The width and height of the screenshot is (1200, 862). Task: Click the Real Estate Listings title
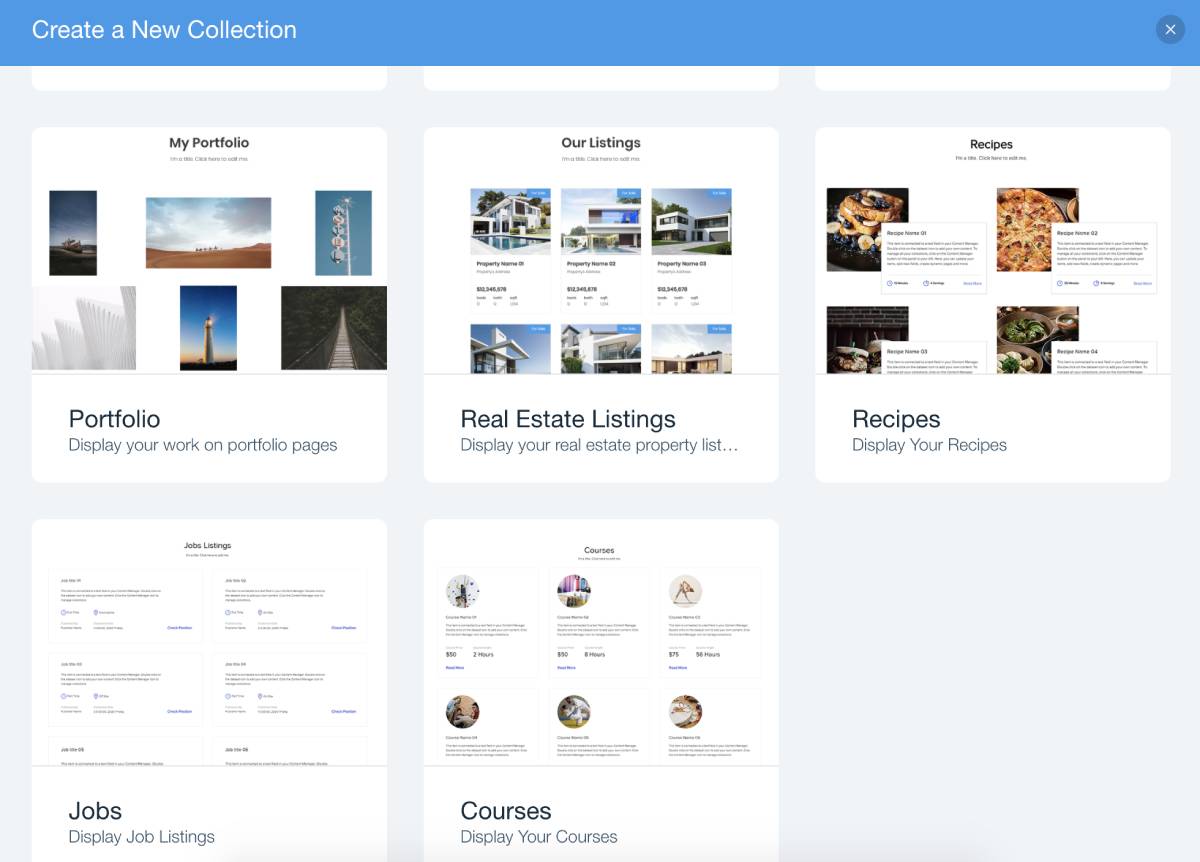[568, 419]
